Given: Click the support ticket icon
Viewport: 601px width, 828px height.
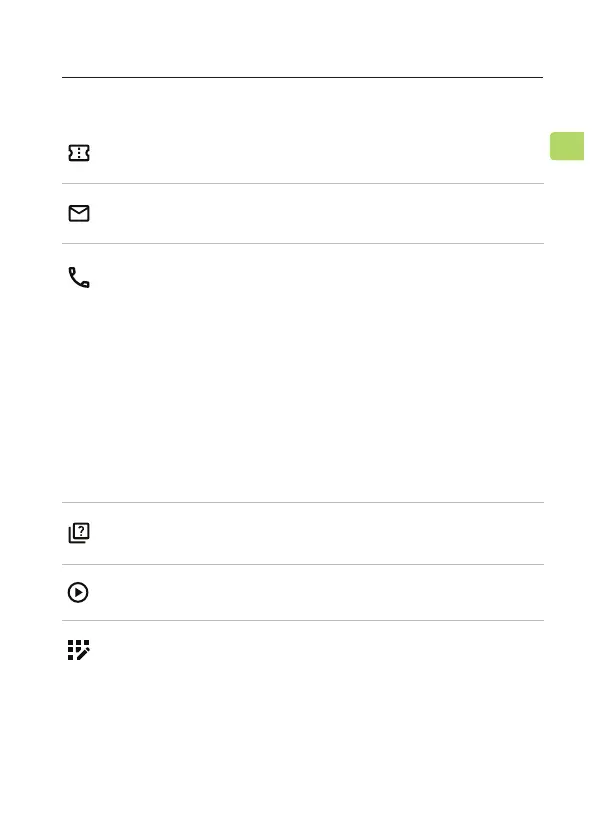Looking at the screenshot, I should click(78, 152).
